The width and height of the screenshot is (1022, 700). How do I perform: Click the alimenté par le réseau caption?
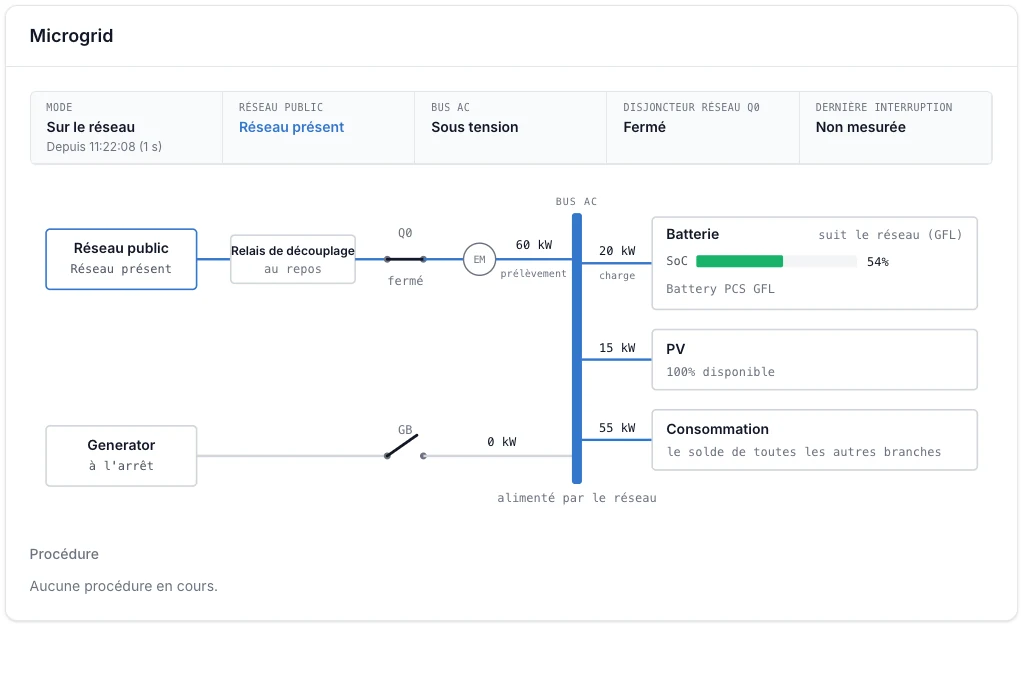577,498
